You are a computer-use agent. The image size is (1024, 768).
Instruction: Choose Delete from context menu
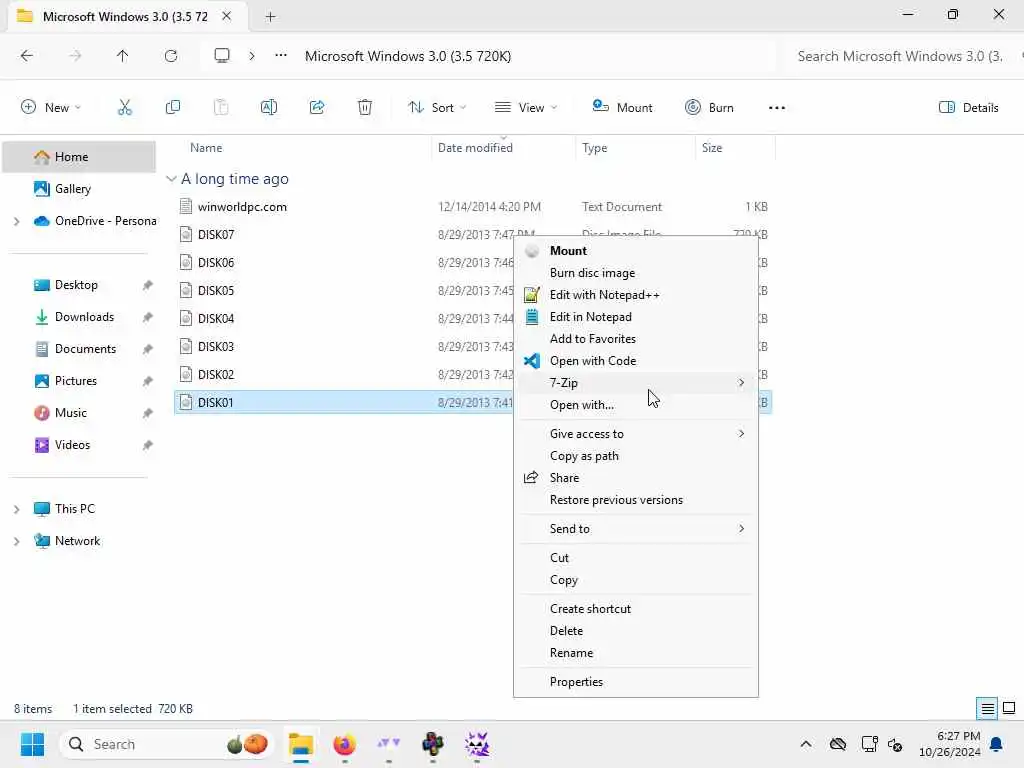635,631
